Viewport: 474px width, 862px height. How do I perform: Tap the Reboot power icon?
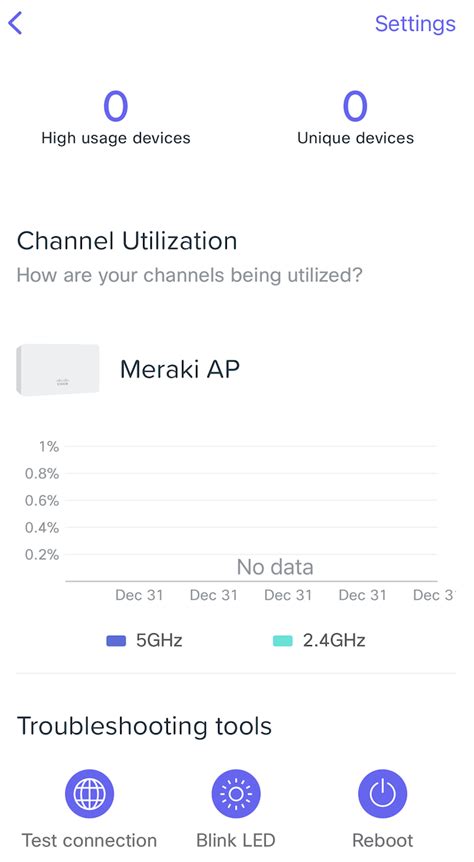(383, 793)
